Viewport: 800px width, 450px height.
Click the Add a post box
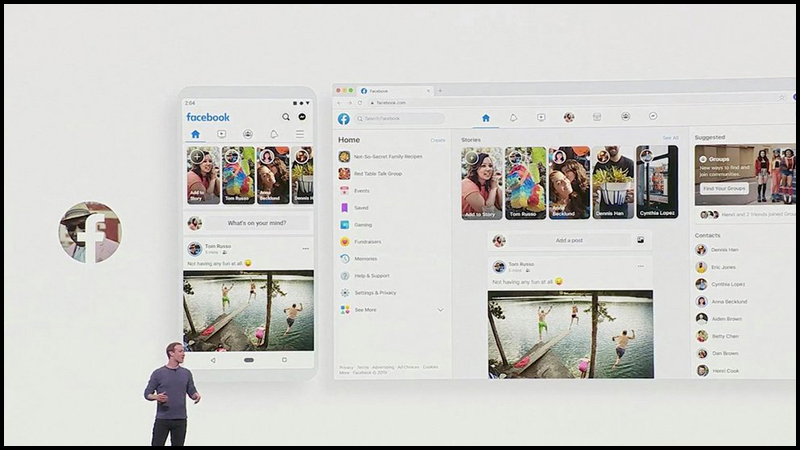tap(569, 240)
